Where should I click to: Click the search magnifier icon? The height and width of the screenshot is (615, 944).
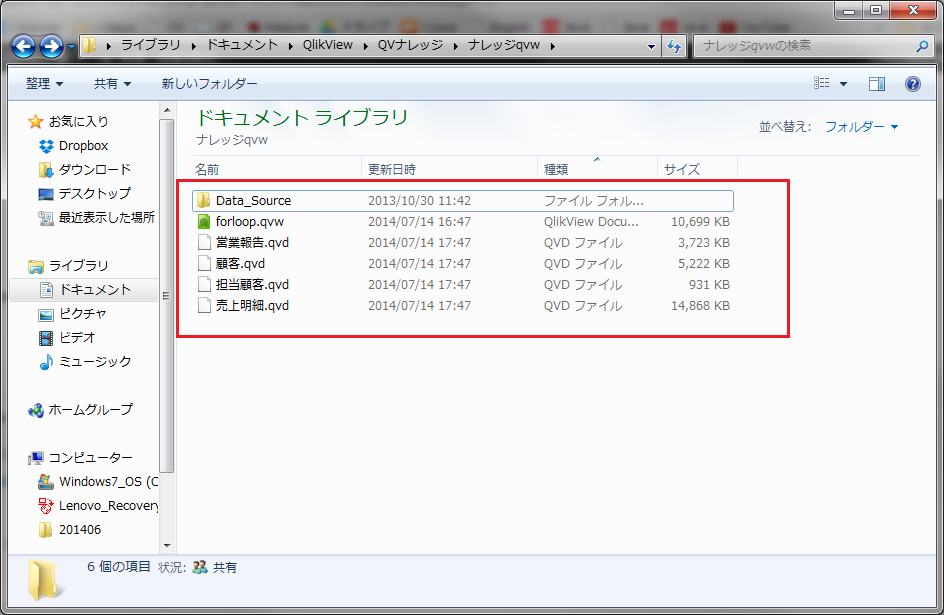point(922,46)
